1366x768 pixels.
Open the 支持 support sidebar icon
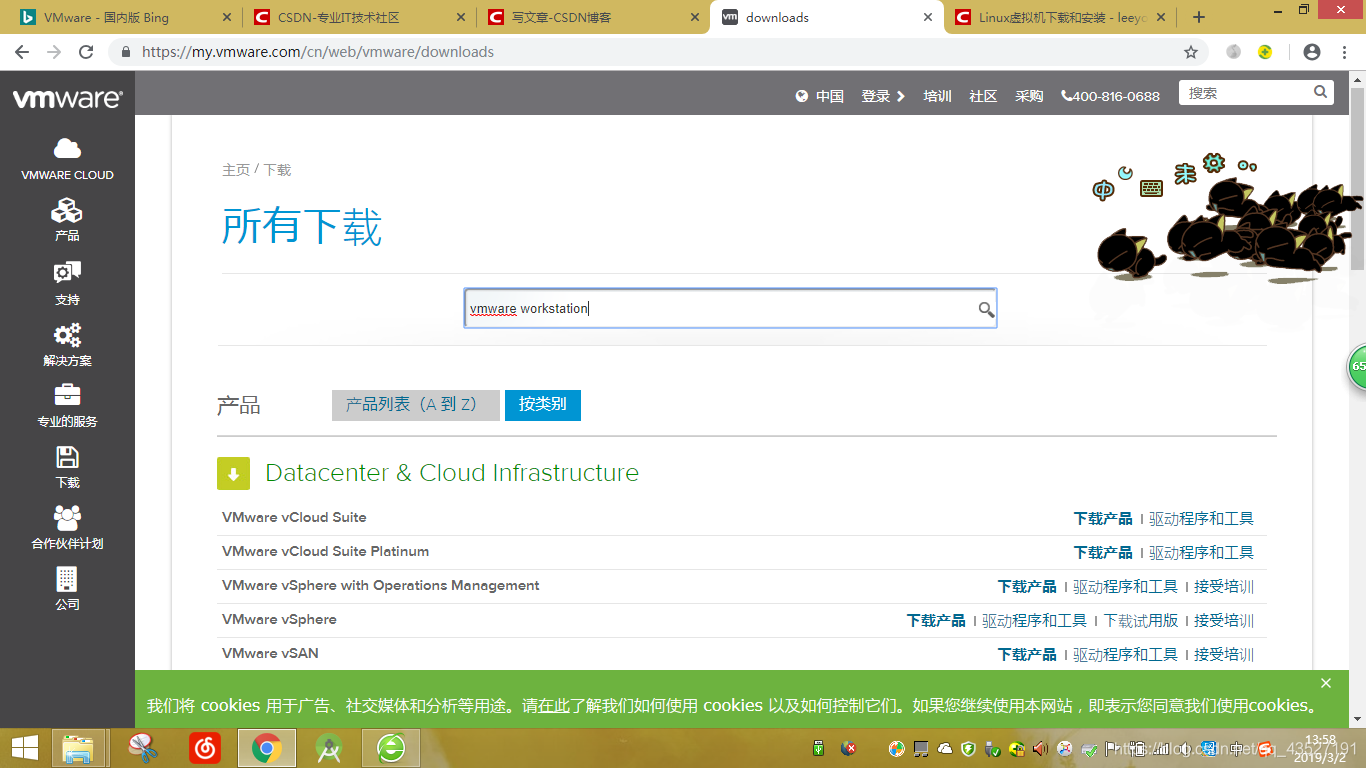[x=67, y=273]
